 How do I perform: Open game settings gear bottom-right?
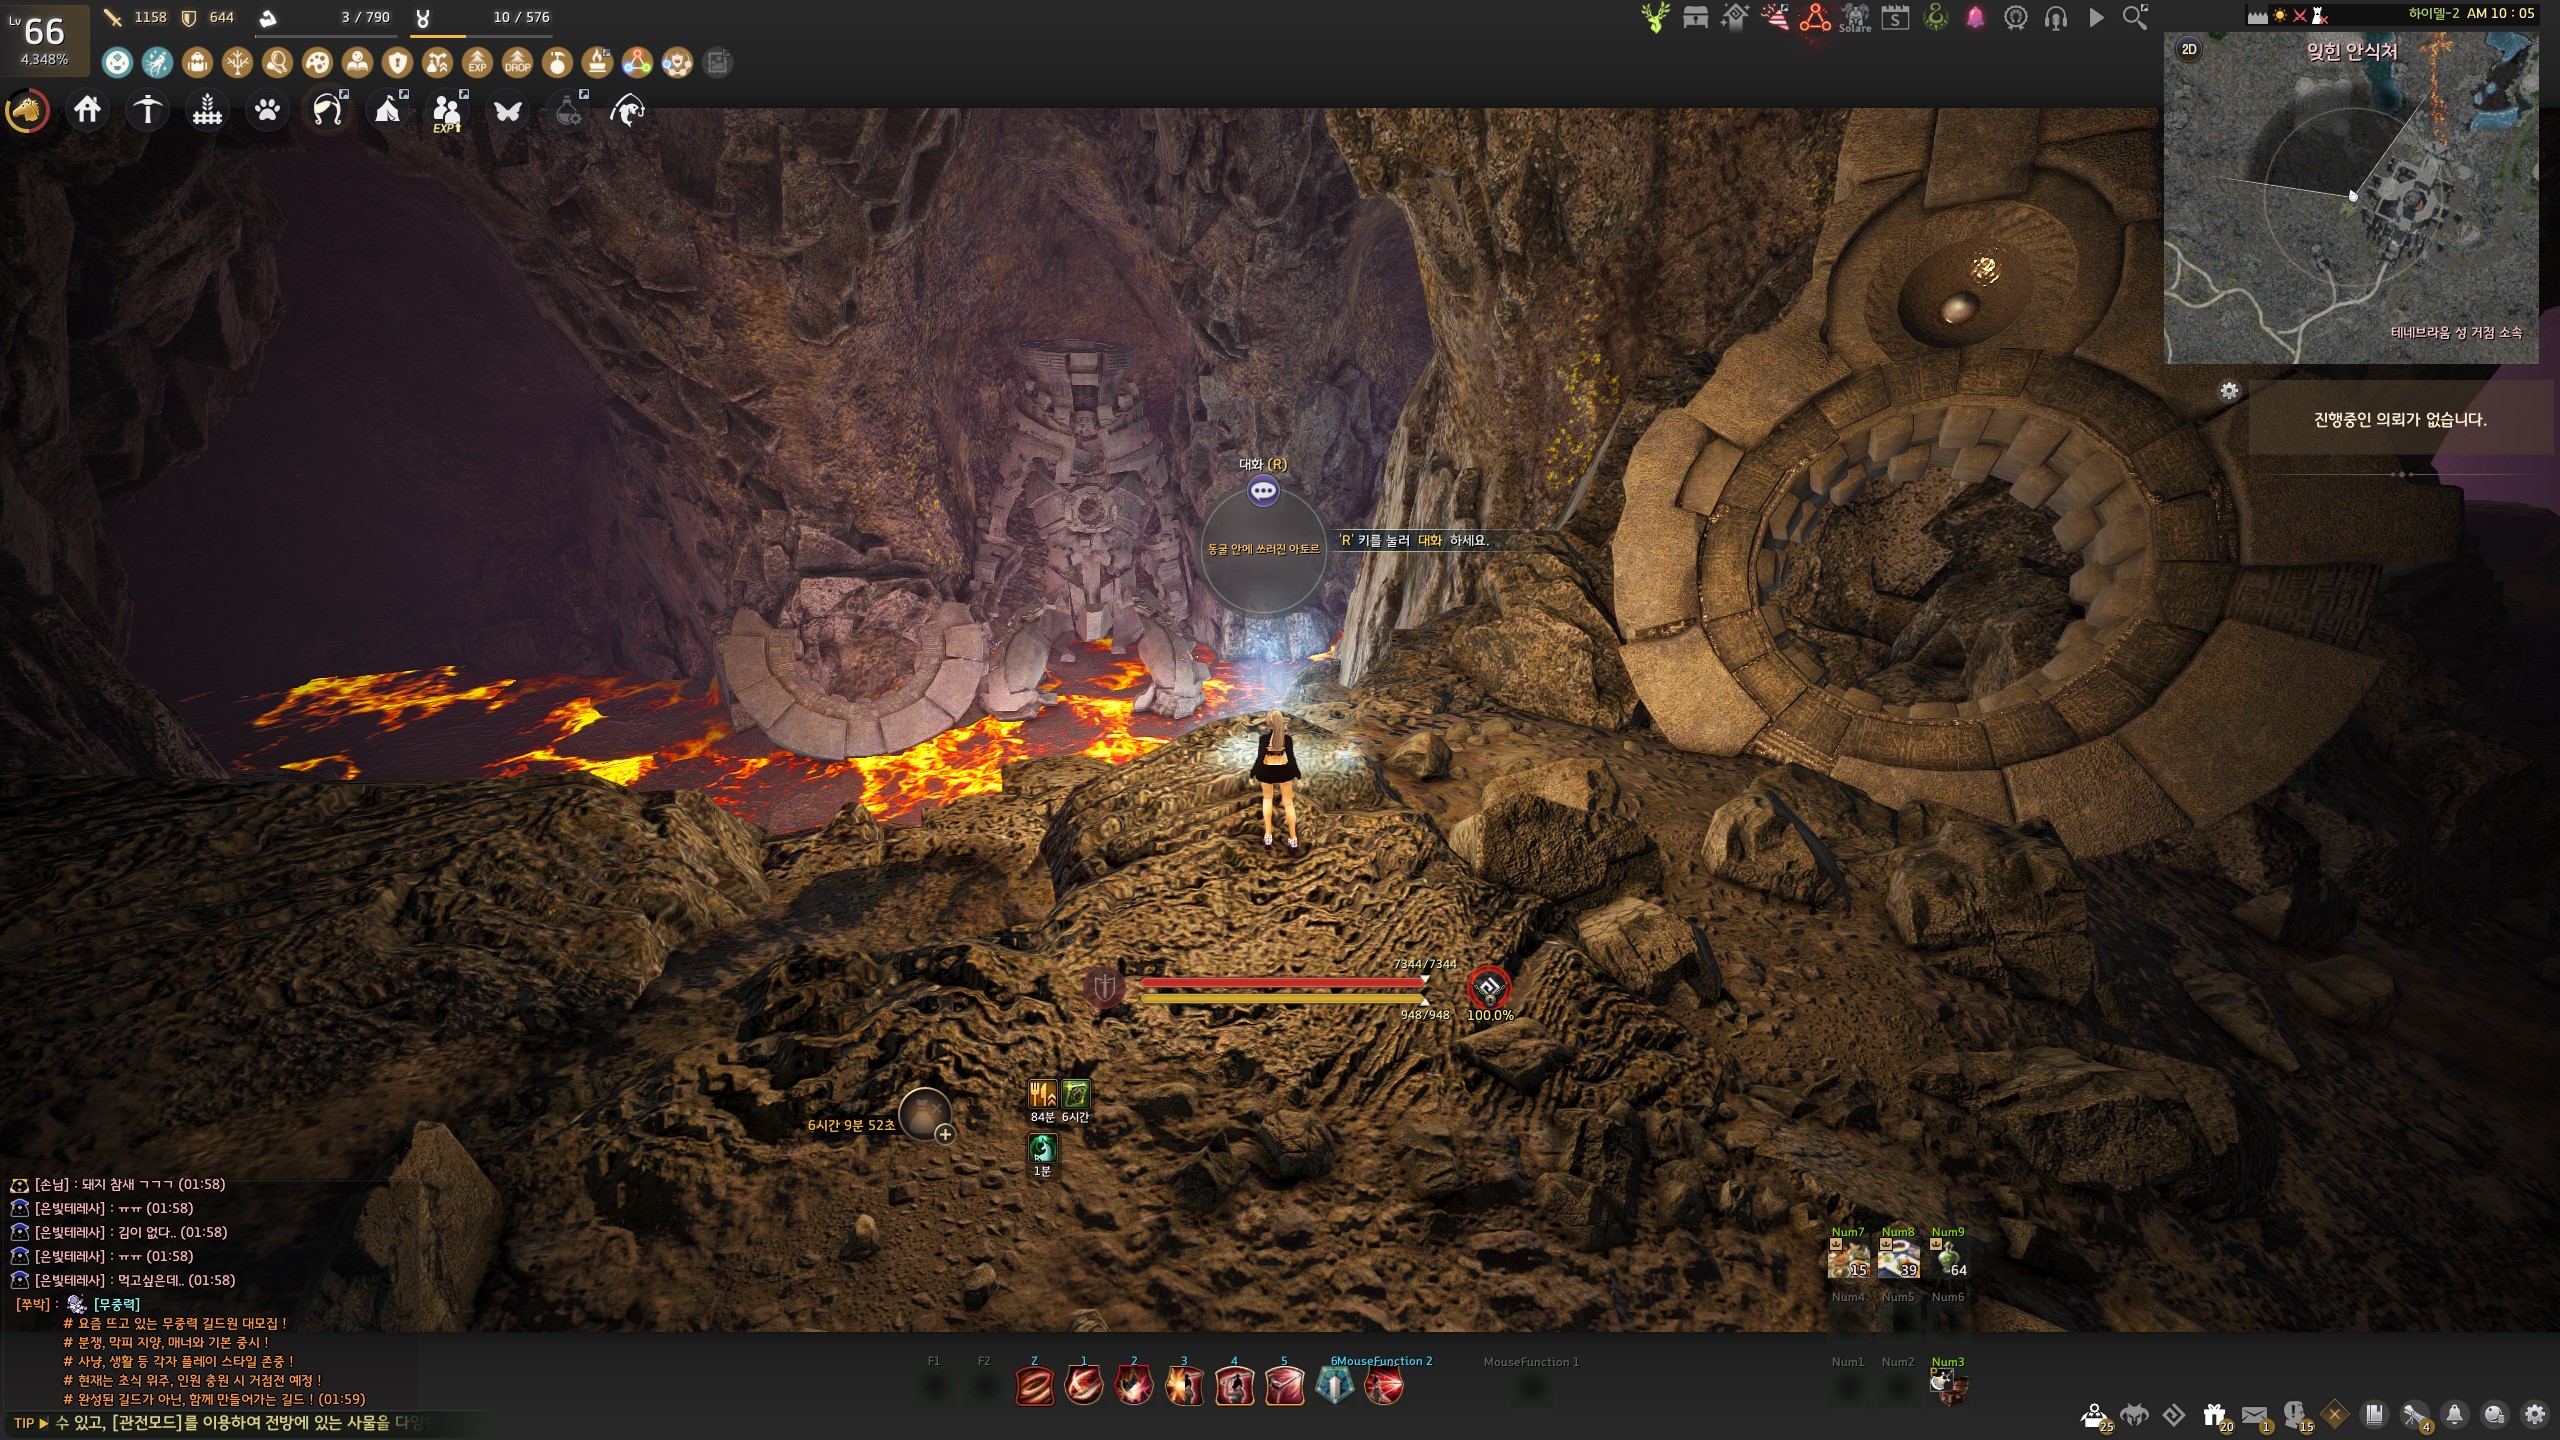coord(2534,1415)
